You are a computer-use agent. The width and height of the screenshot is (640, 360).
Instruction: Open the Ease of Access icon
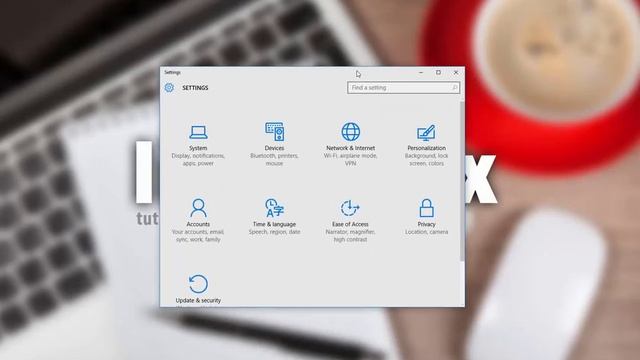point(350,208)
